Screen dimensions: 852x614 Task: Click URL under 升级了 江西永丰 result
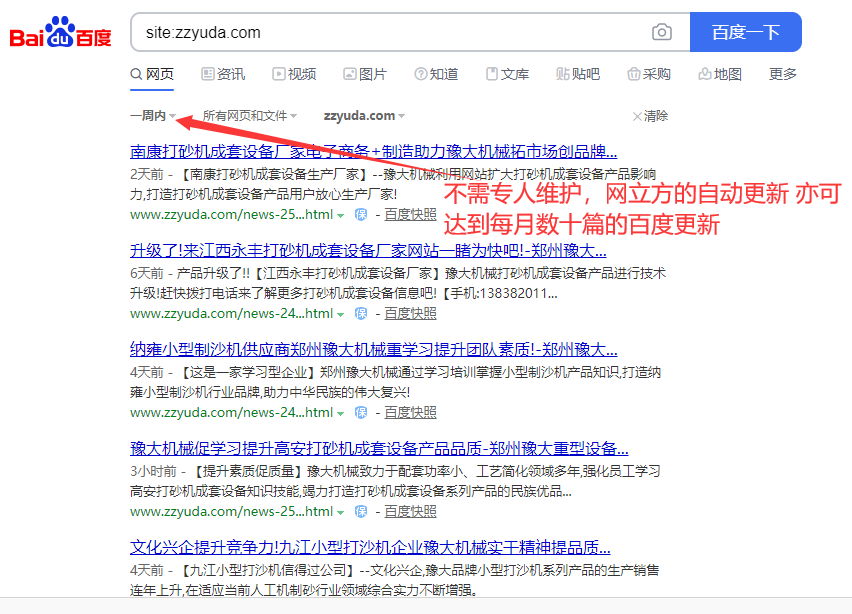point(231,314)
